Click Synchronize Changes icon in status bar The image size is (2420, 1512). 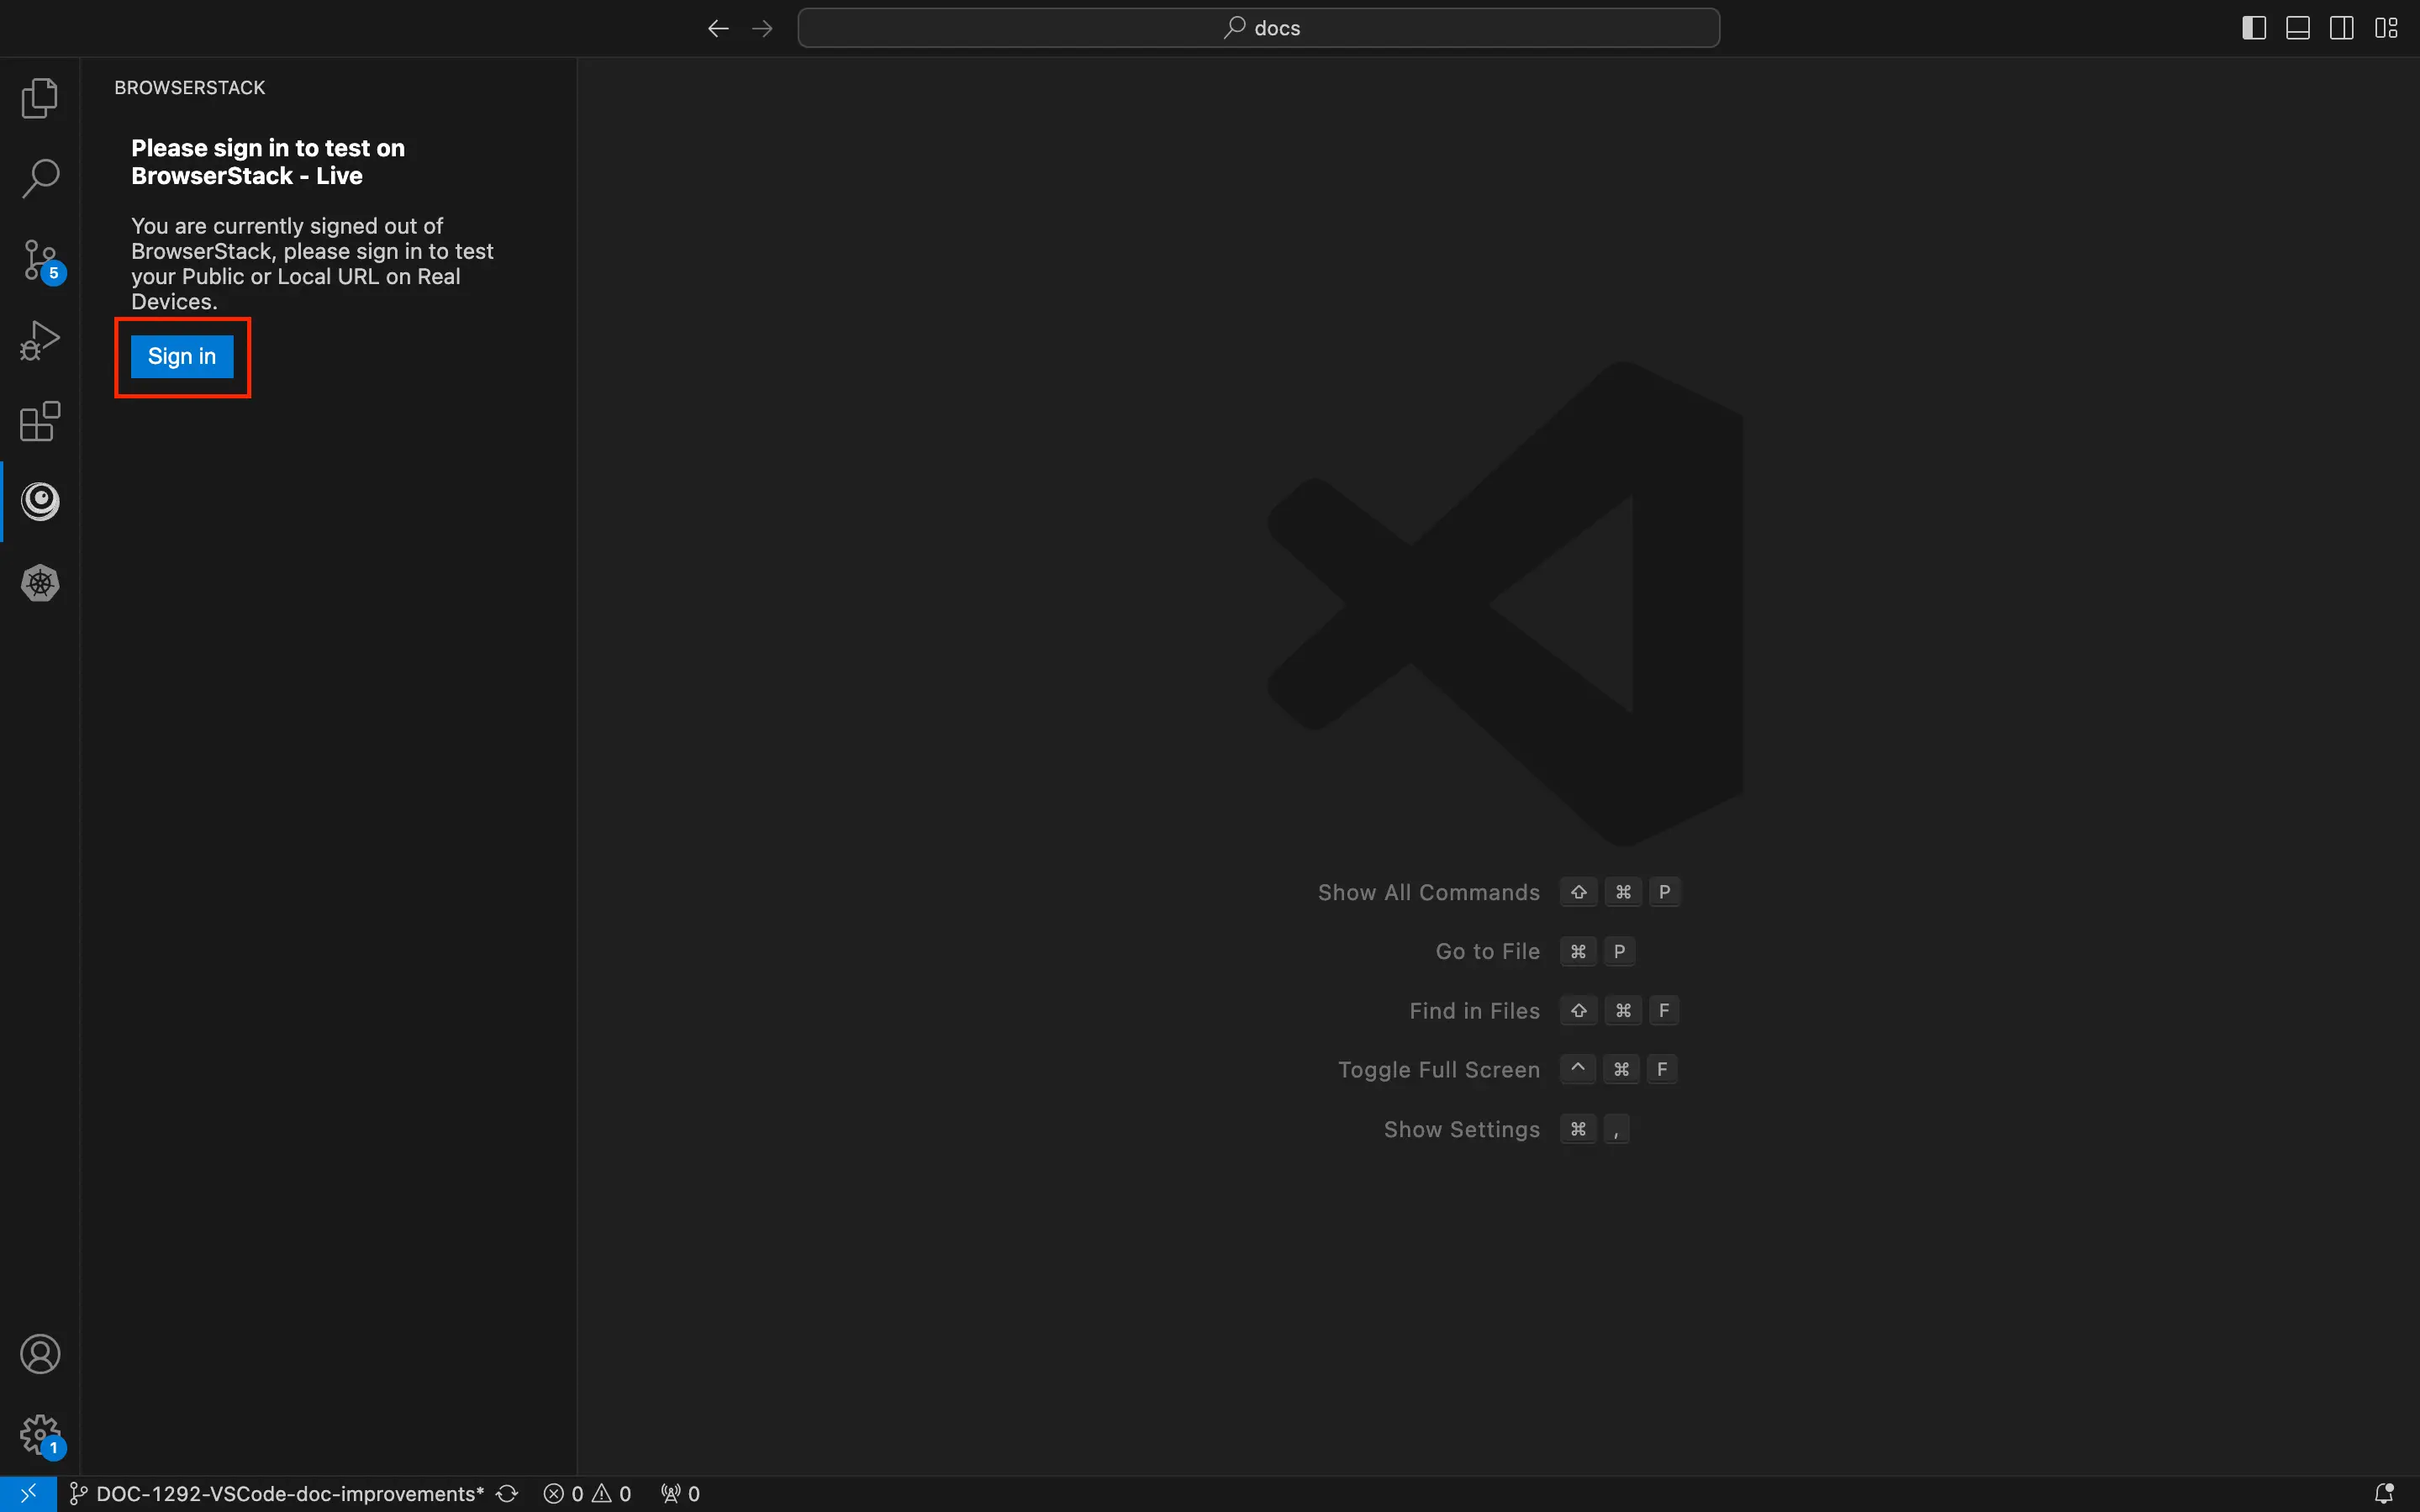pyautogui.click(x=507, y=1494)
